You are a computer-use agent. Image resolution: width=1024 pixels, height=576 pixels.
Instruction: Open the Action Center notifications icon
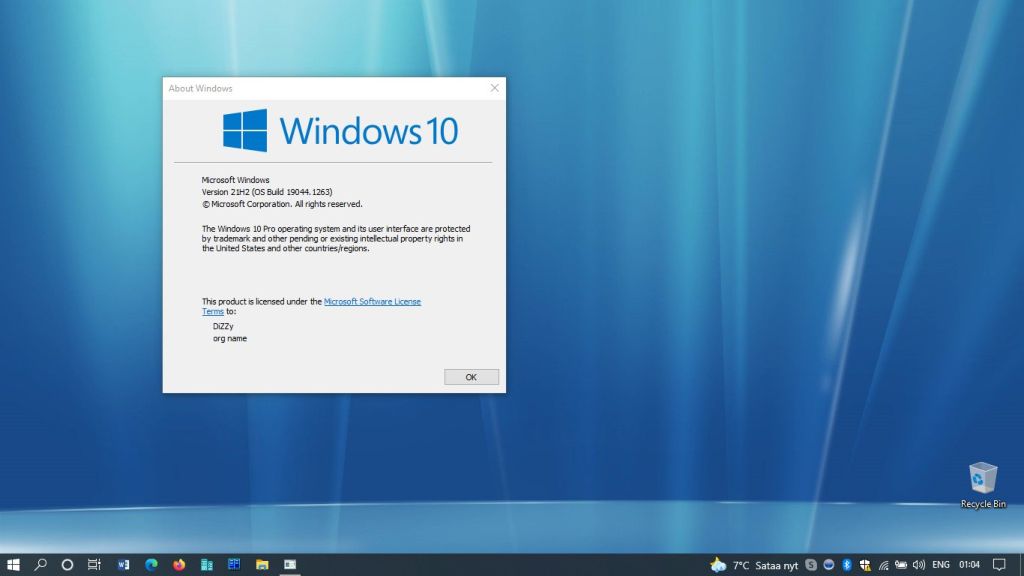click(999, 565)
